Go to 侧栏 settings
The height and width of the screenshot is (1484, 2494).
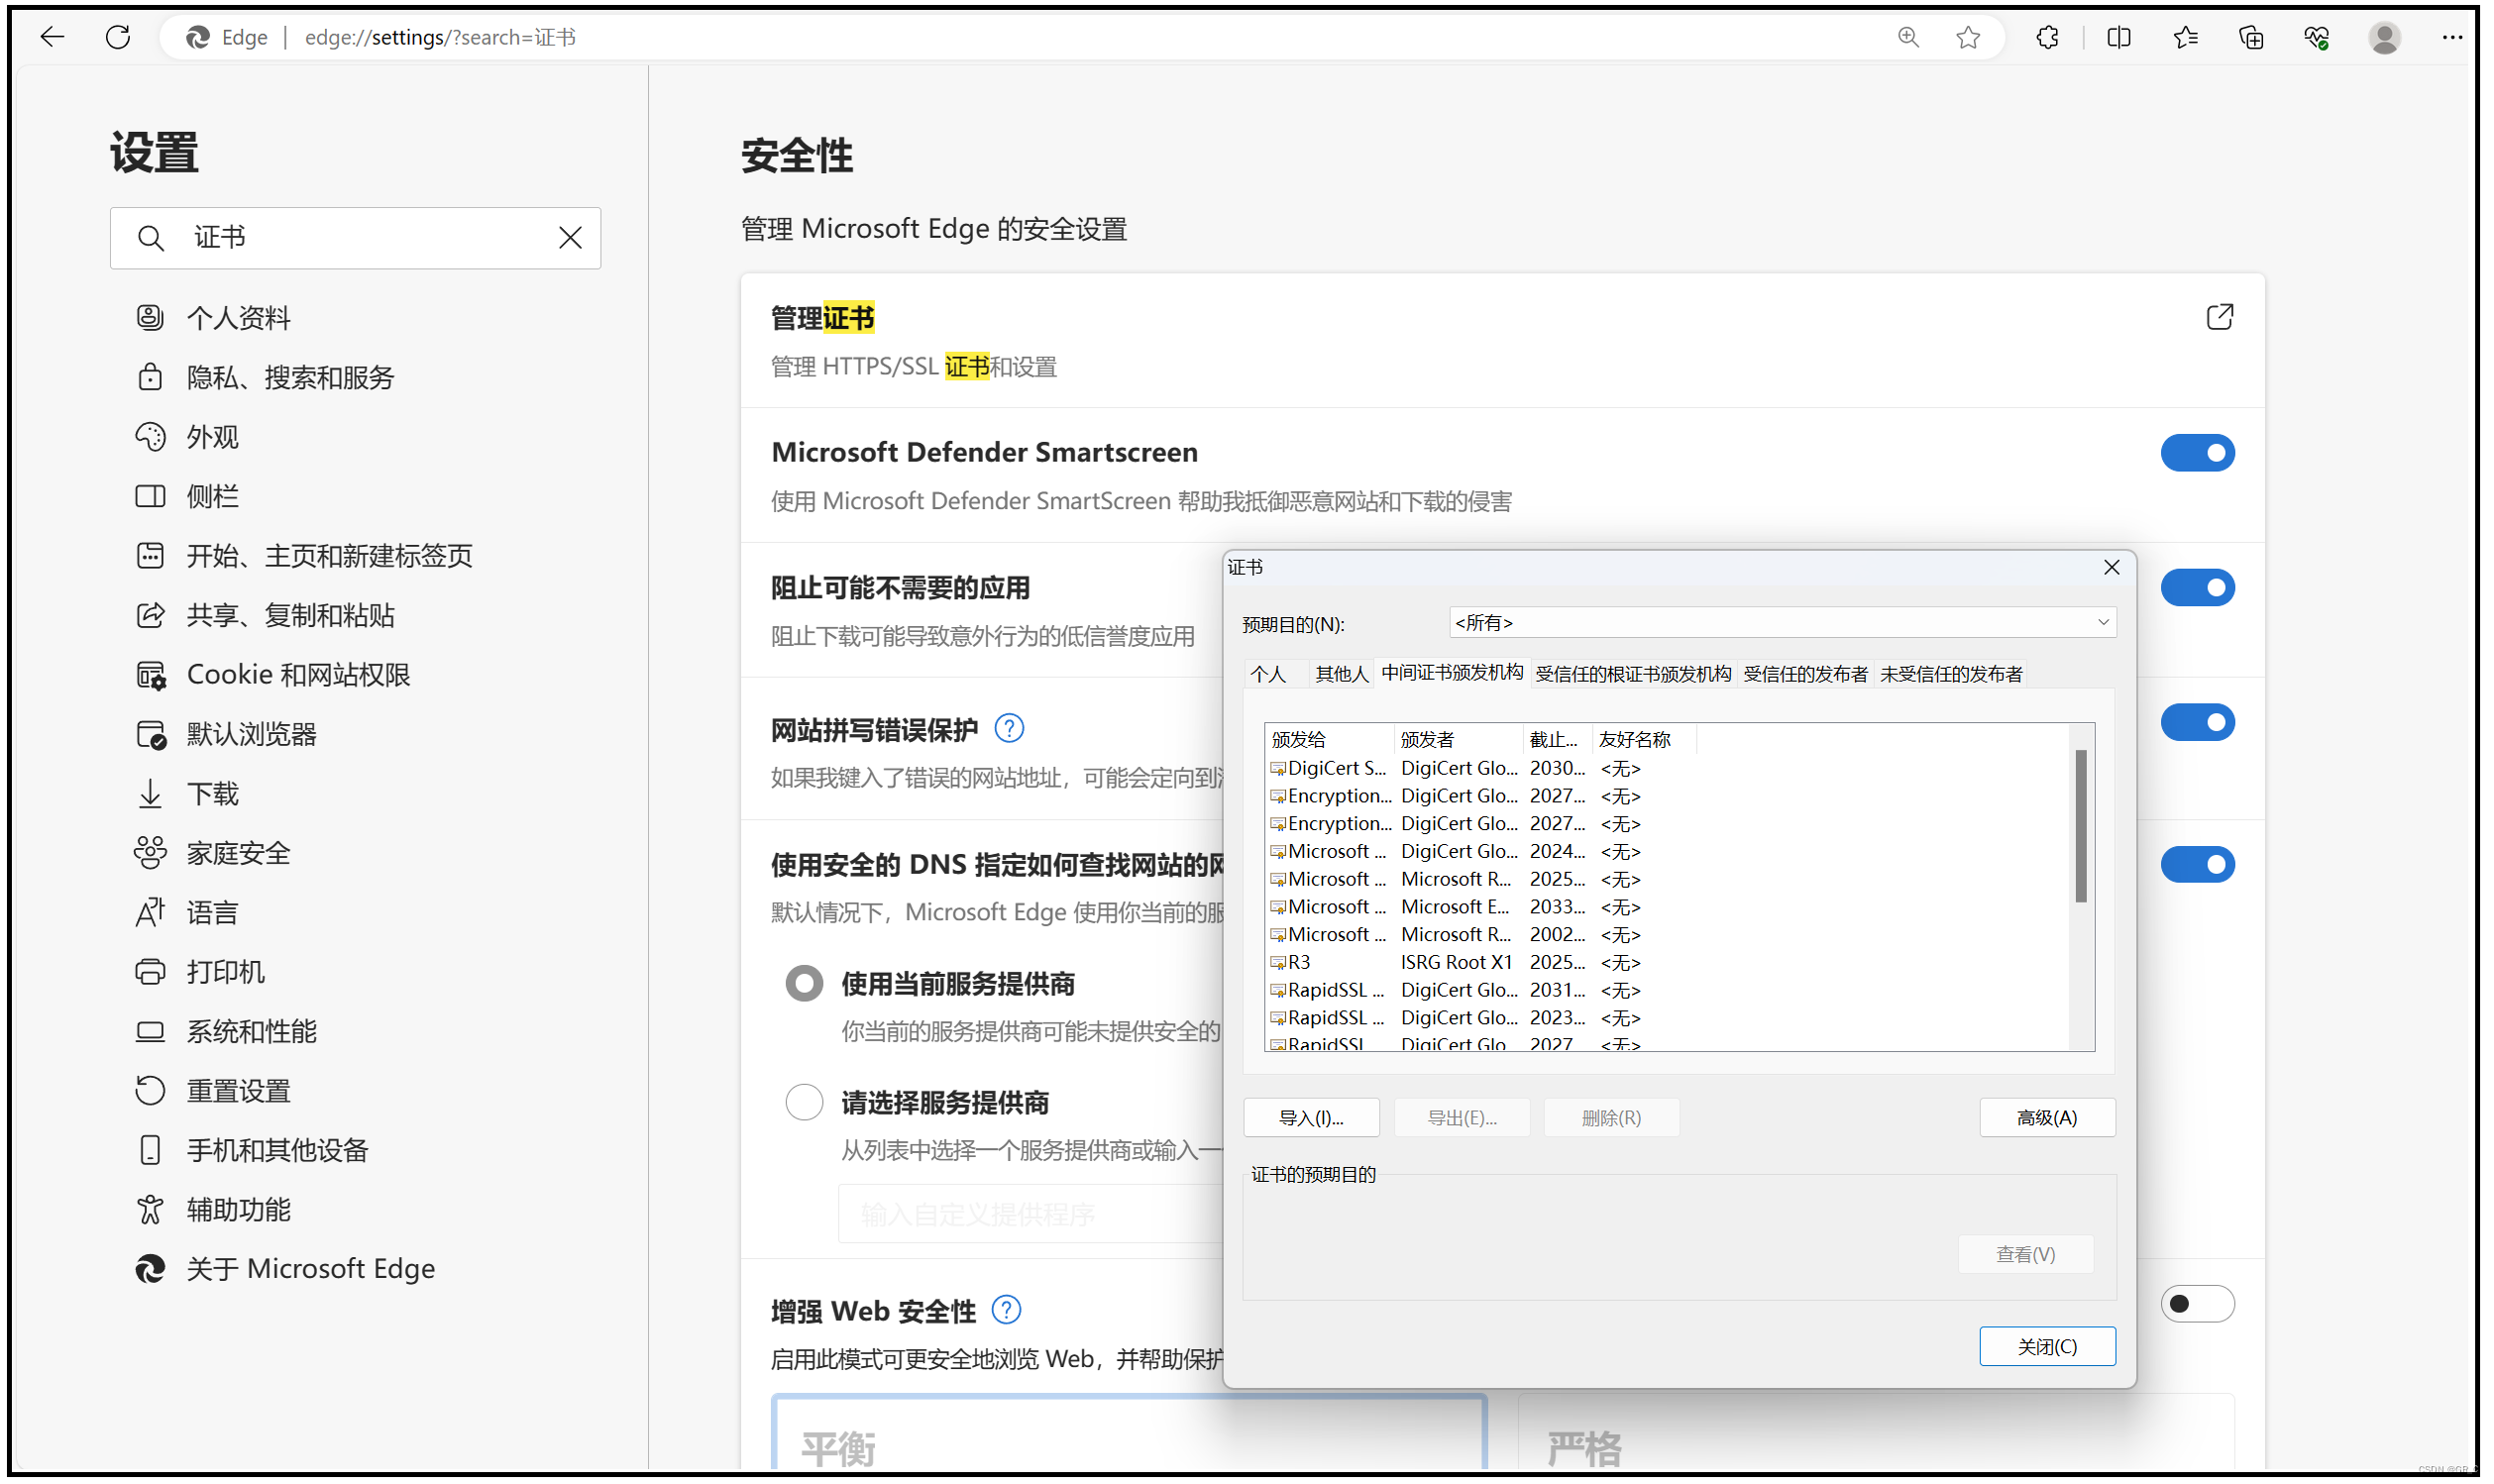[187, 496]
